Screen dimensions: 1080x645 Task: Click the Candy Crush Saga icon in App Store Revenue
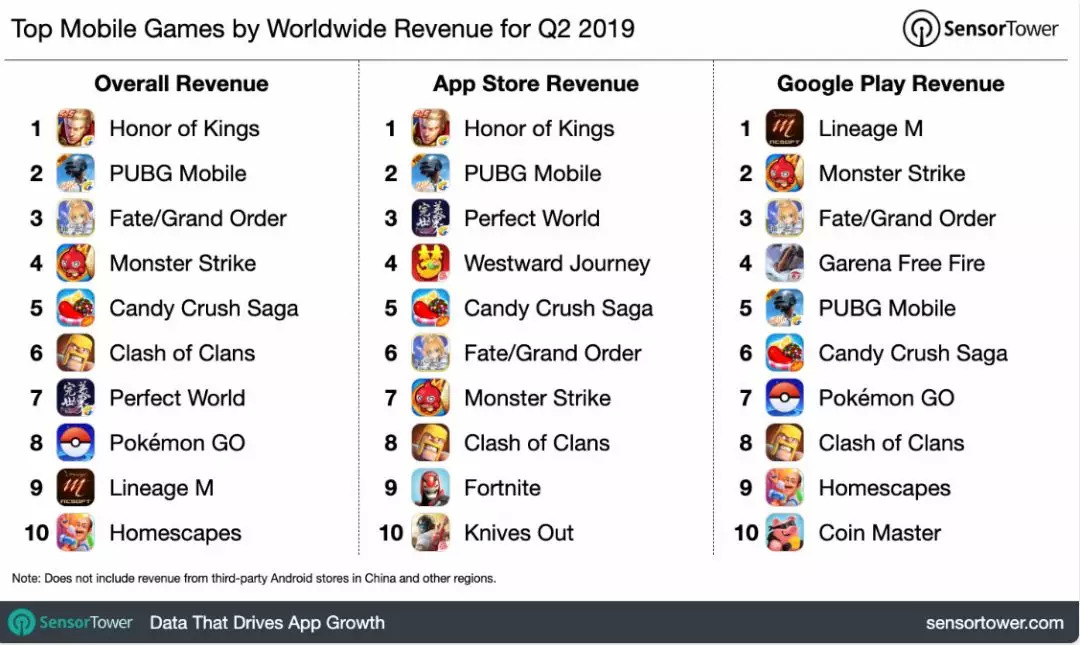431,309
